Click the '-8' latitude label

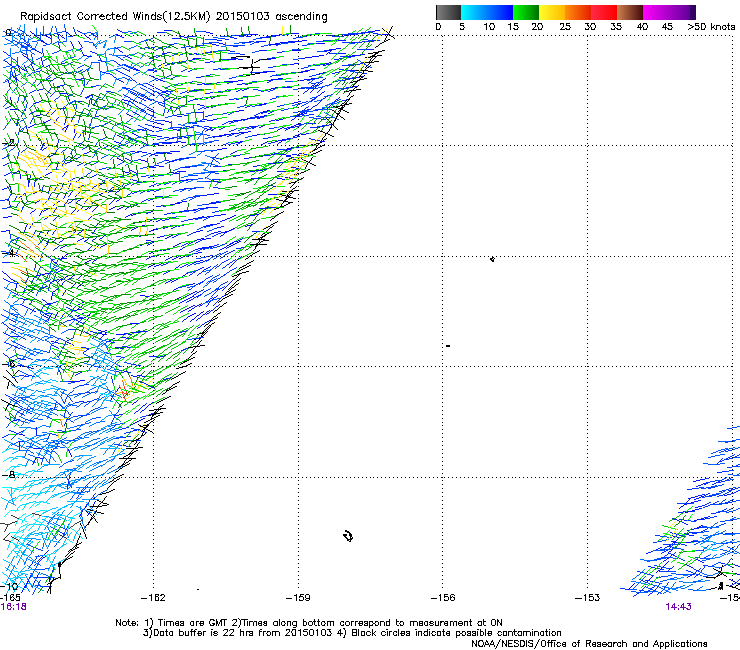pyautogui.click(x=9, y=475)
